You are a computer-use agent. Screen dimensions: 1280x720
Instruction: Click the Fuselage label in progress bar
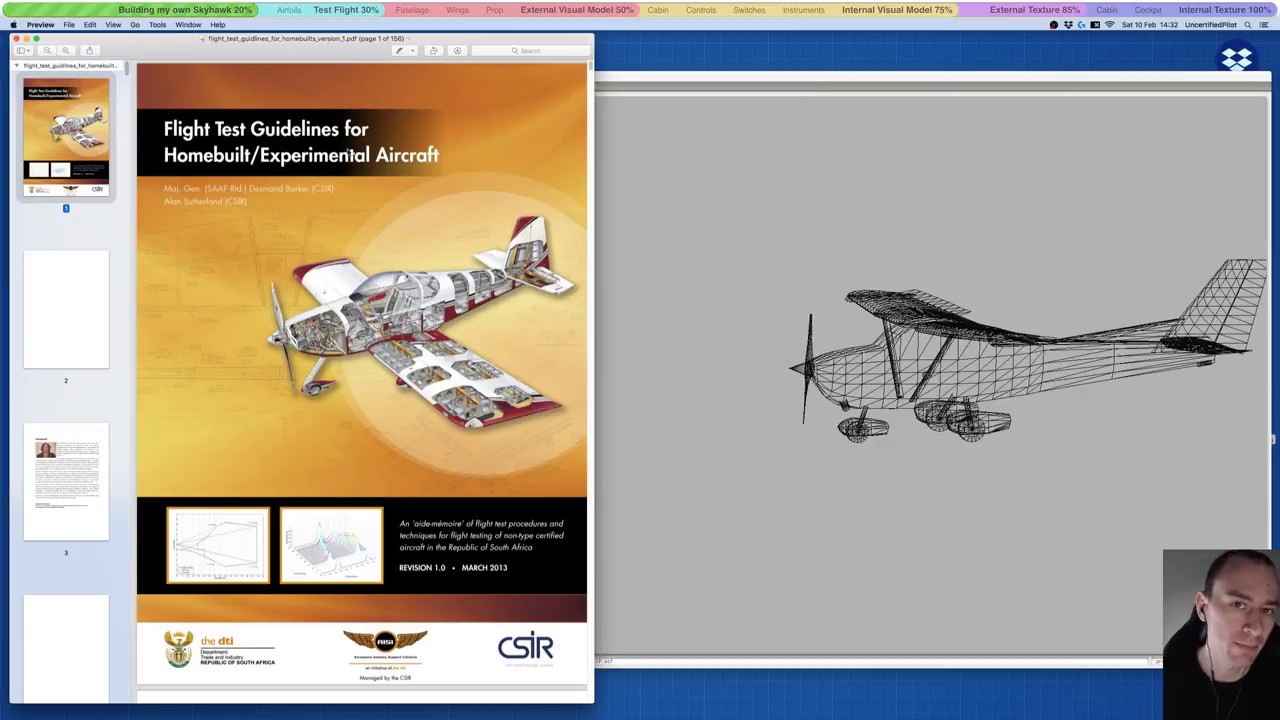pos(412,10)
